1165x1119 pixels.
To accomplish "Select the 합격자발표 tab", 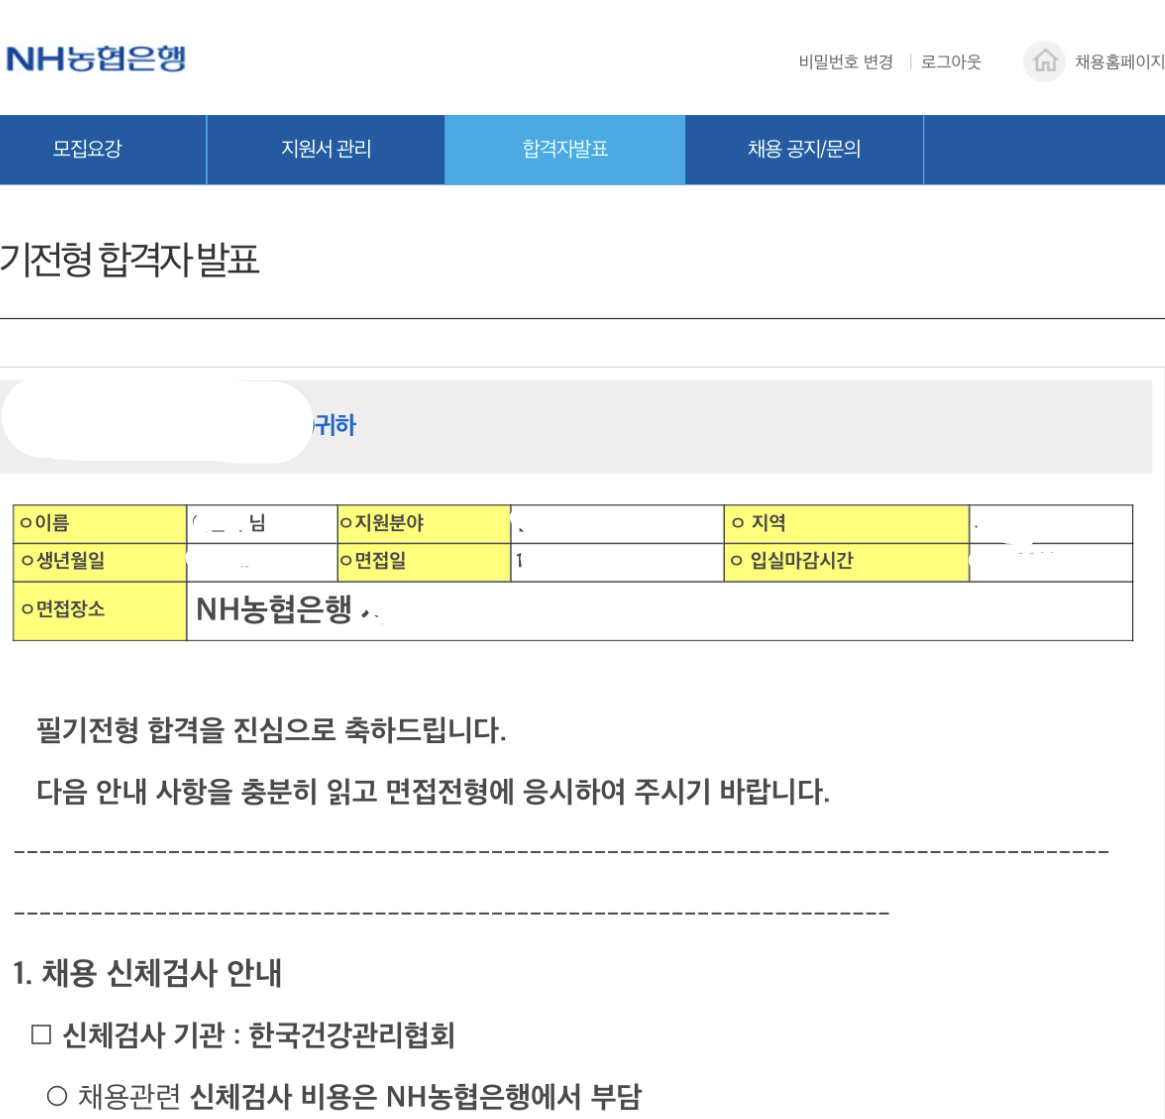I will (x=564, y=149).
